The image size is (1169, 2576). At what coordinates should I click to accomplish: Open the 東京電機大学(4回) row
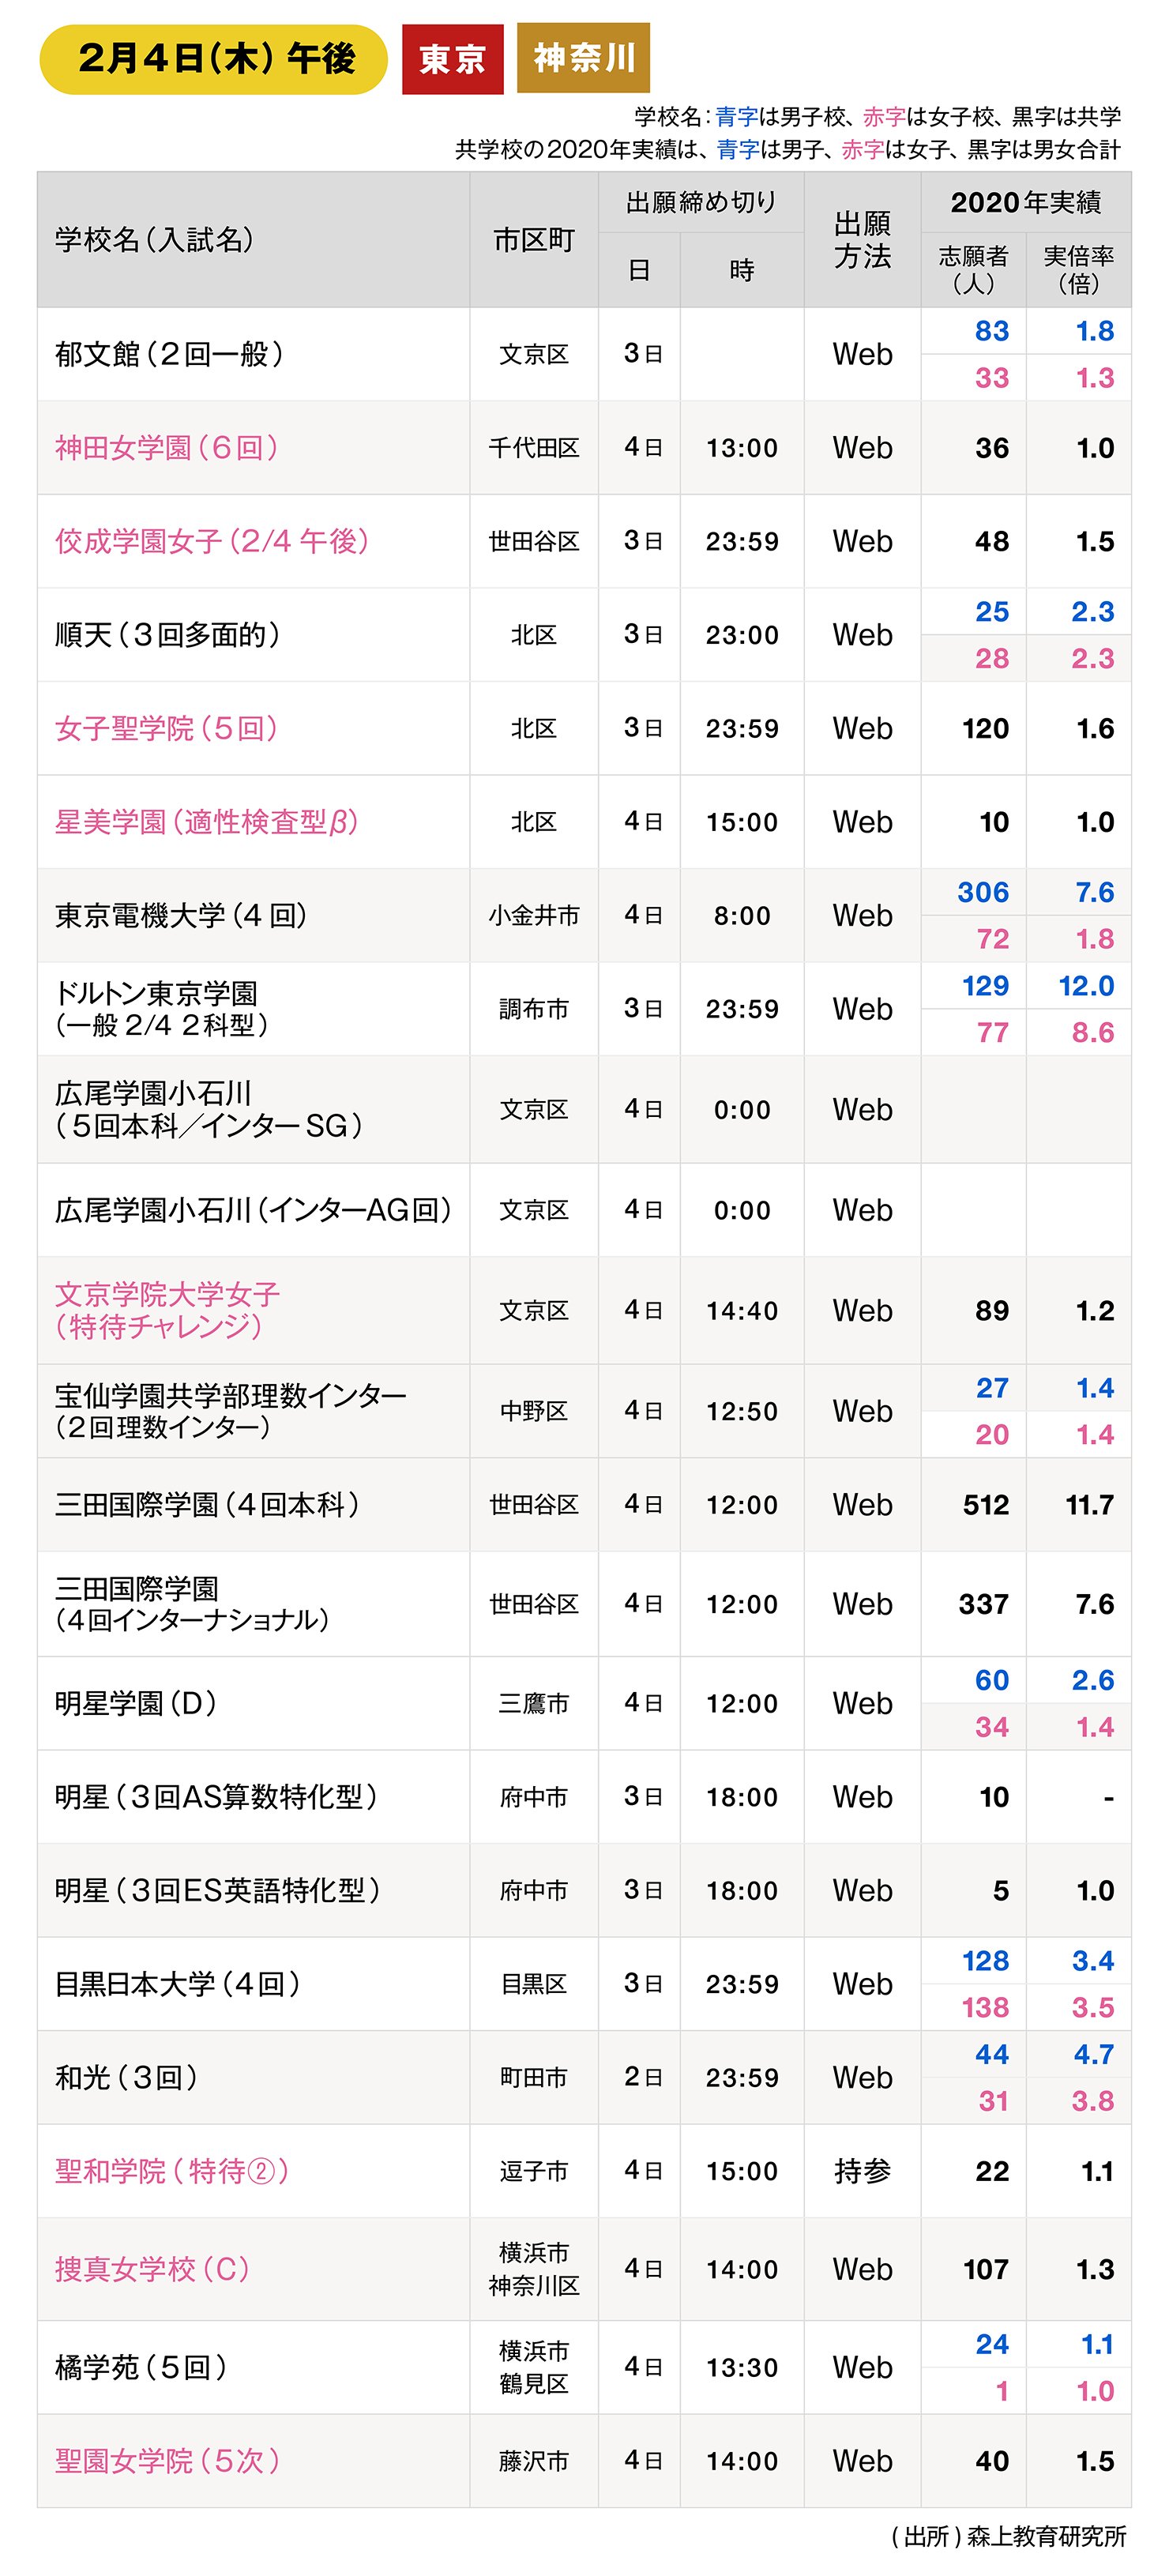point(584,915)
